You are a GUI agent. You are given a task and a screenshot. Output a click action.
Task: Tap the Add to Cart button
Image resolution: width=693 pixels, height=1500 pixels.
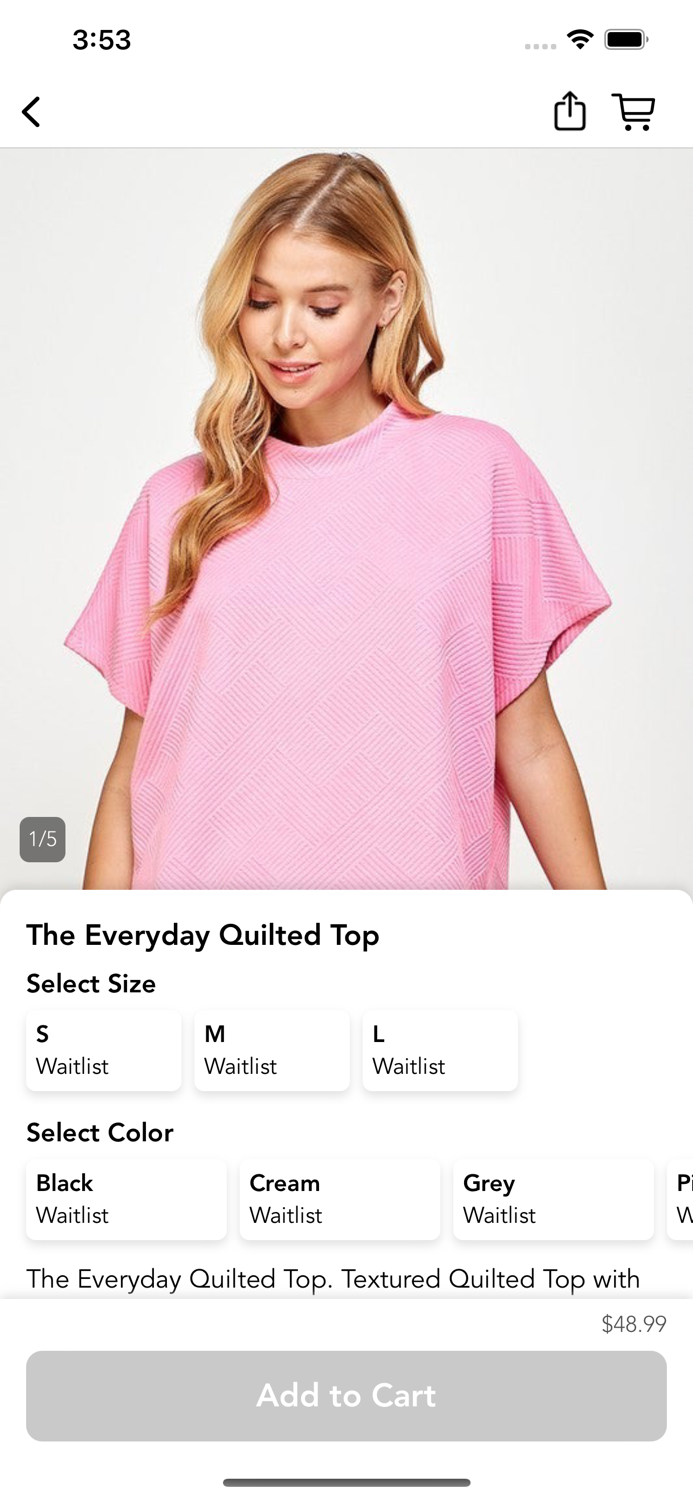[346, 1396]
